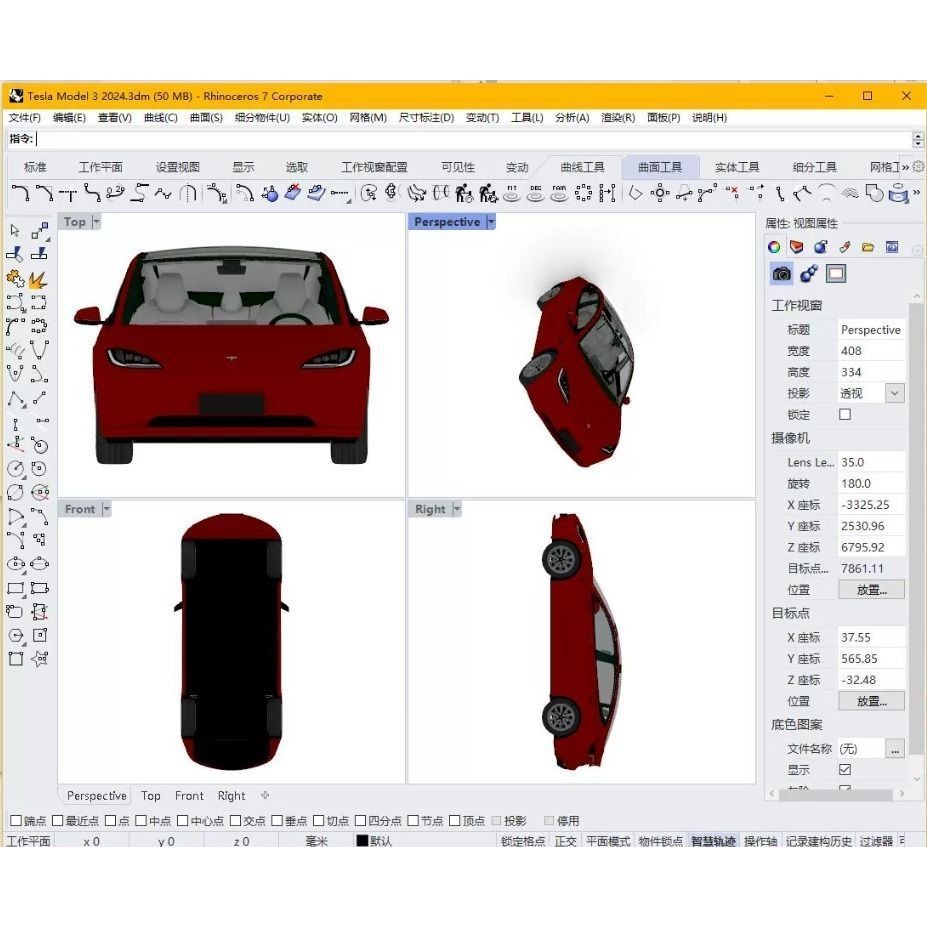
Task: Click the color wheel material panel icon
Action: pyautogui.click(x=774, y=247)
